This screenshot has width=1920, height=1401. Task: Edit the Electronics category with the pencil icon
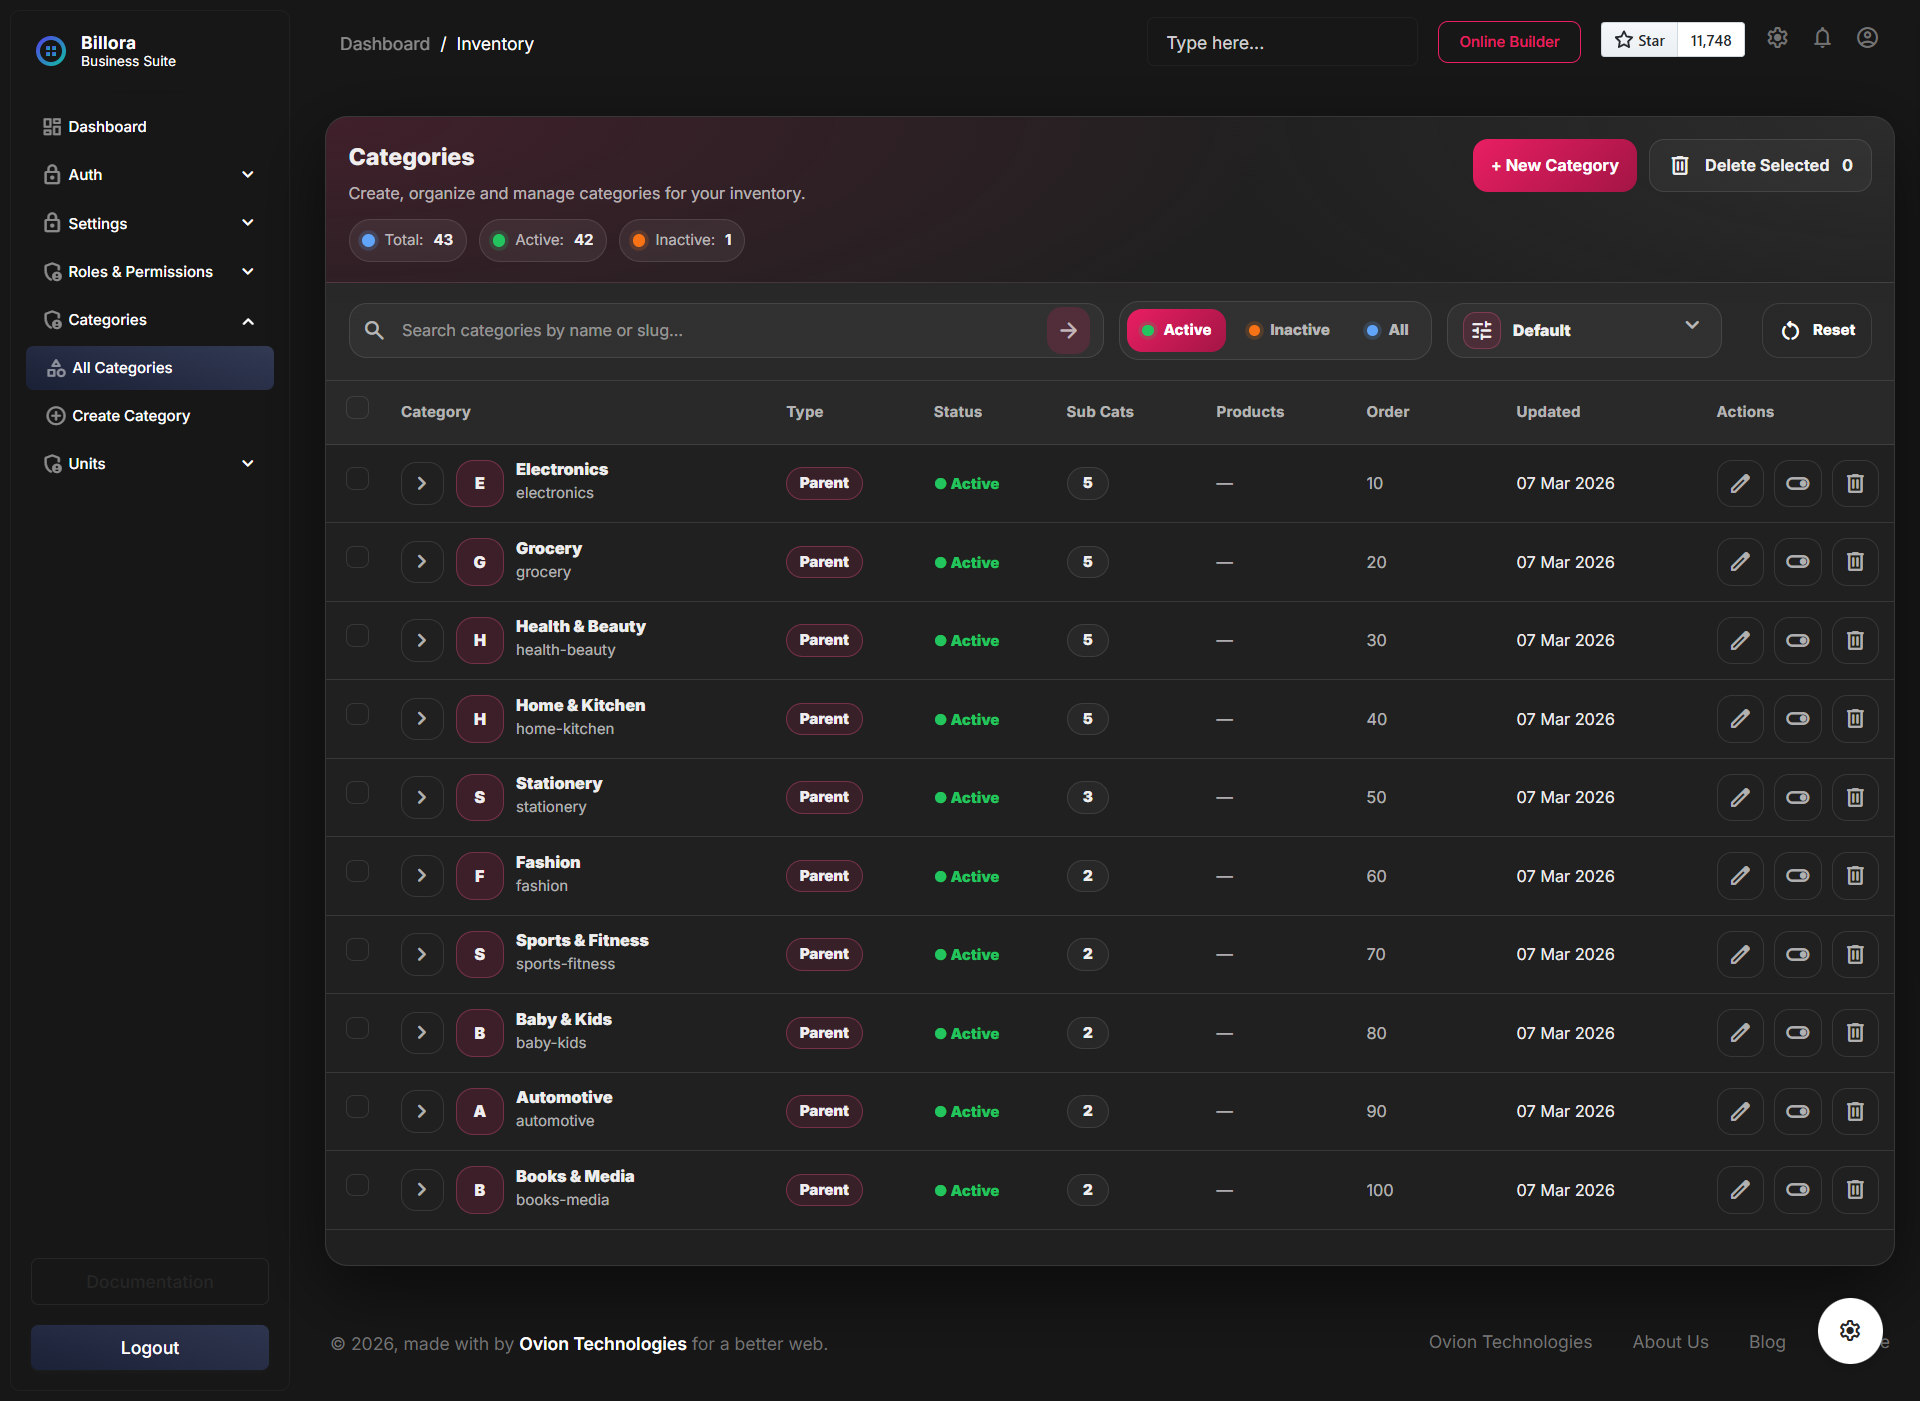tap(1740, 483)
